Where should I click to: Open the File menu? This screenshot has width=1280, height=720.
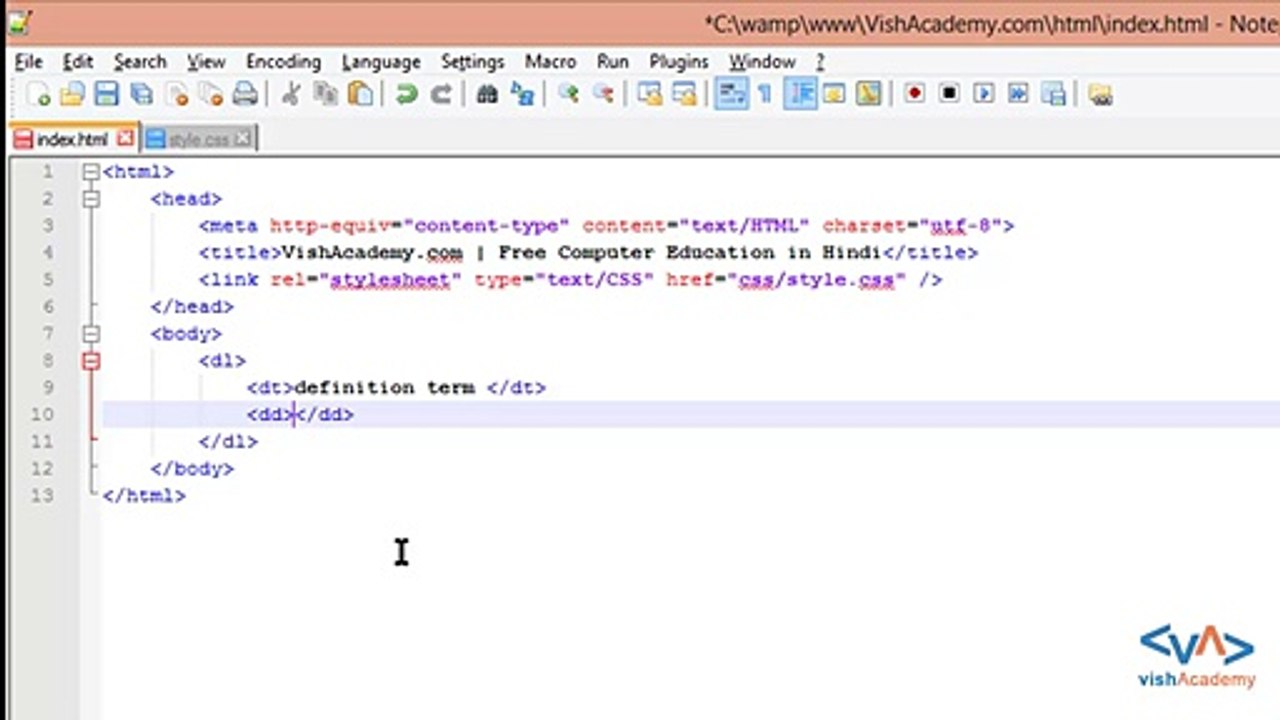[x=28, y=62]
